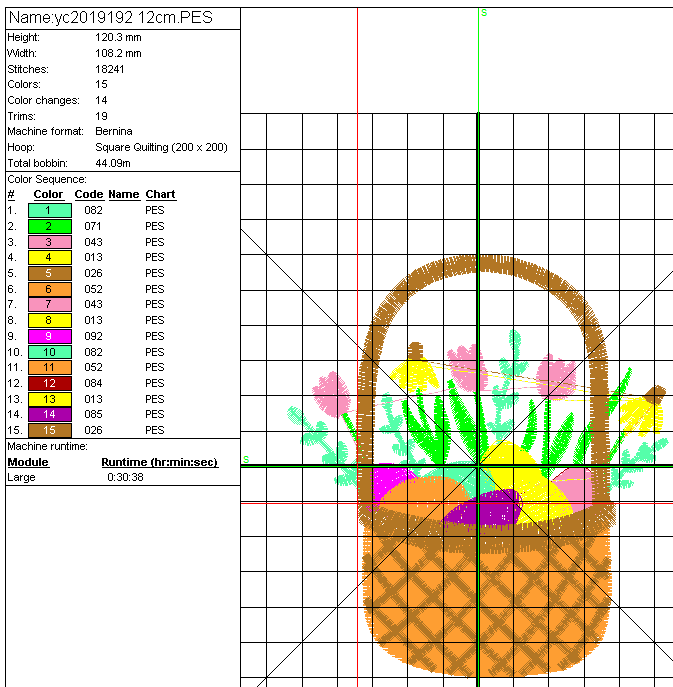The height and width of the screenshot is (687, 673).
Task: Click the Trims value 19
Action: pos(101,116)
